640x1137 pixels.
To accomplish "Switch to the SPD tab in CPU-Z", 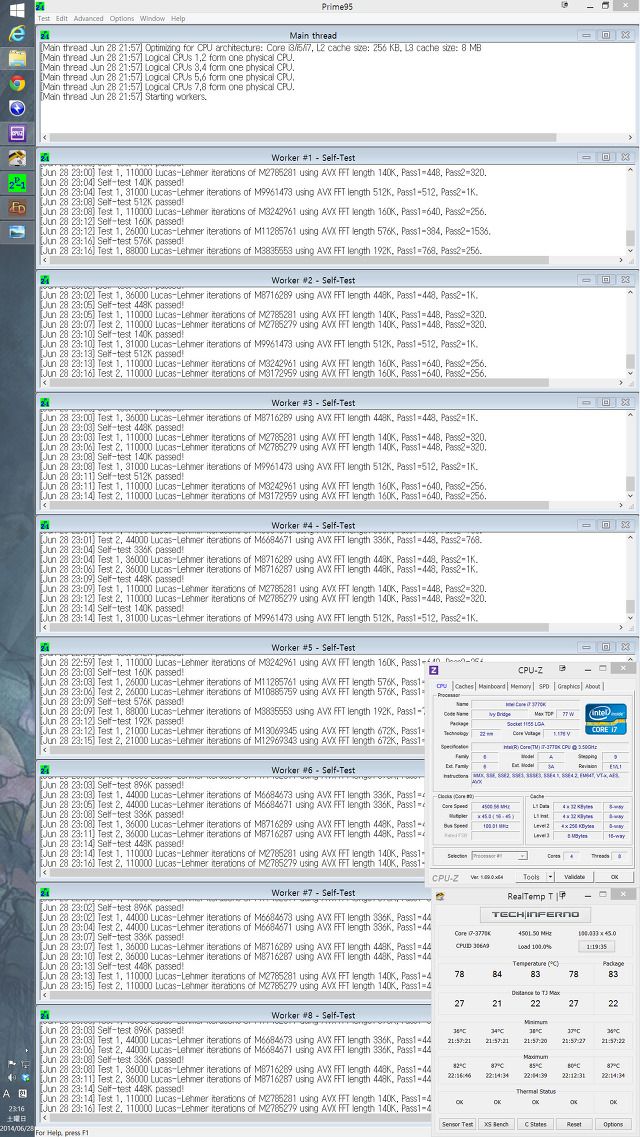I will [544, 686].
